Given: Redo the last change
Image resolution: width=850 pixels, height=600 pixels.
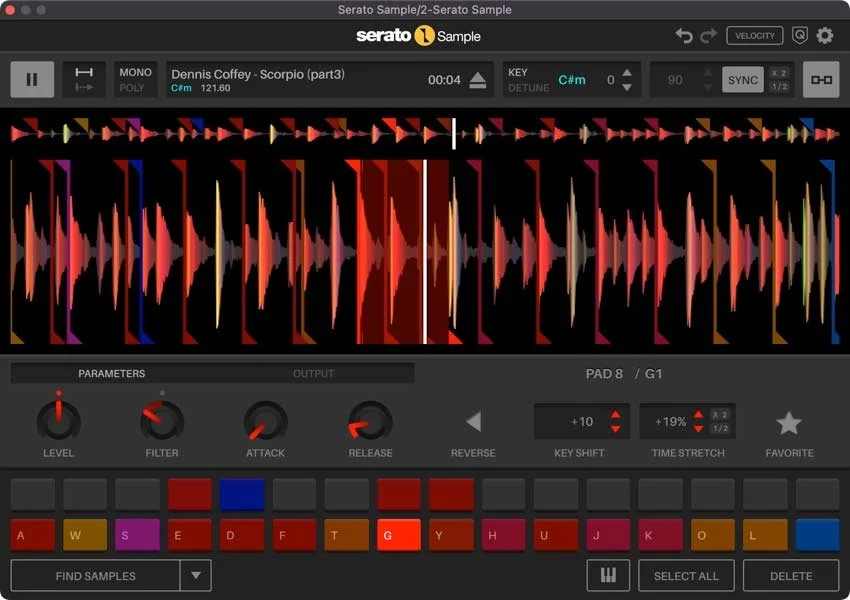Looking at the screenshot, I should pyautogui.click(x=708, y=35).
